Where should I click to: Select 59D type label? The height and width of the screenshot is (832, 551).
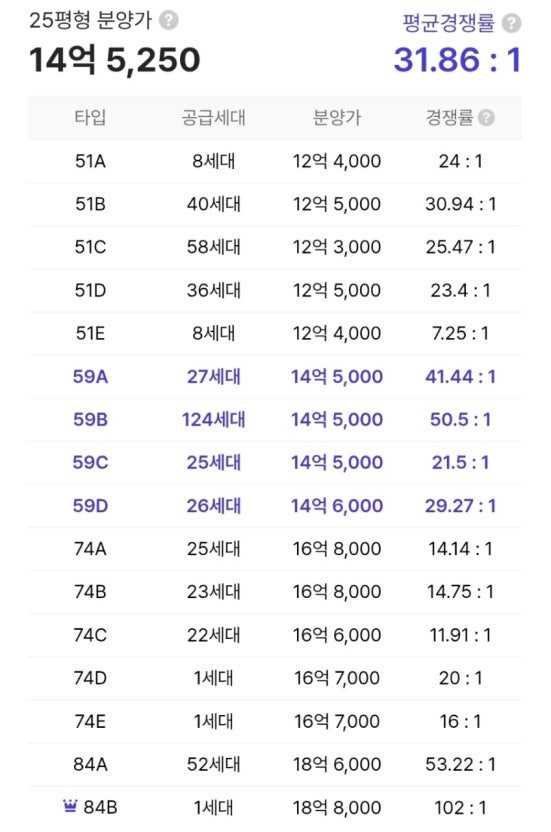point(90,506)
